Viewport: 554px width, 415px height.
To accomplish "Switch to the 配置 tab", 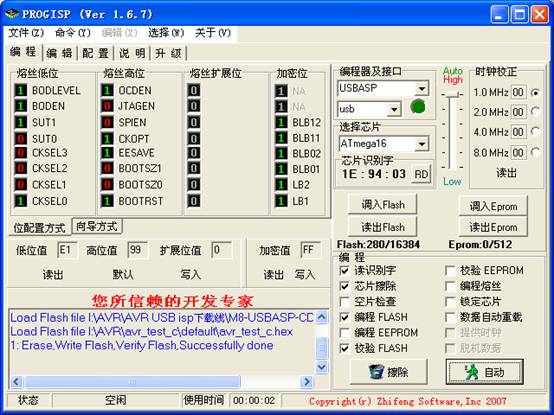I will click(x=95, y=53).
